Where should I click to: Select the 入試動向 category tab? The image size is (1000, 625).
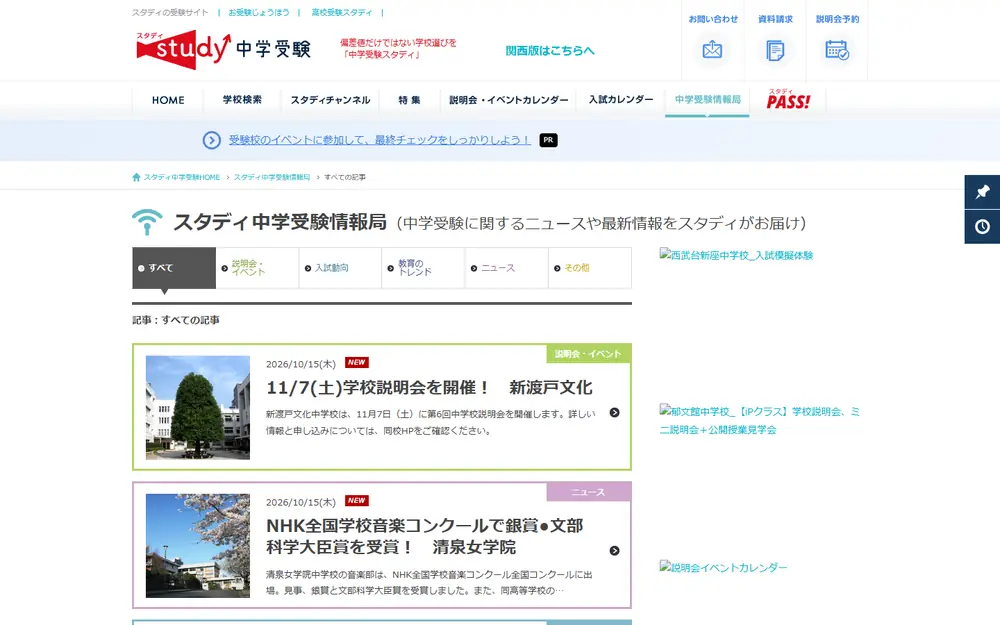coord(341,268)
